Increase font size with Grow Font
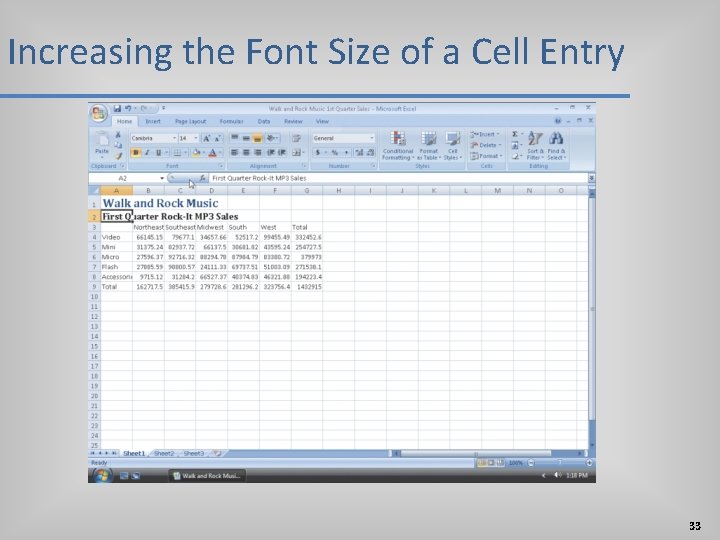This screenshot has height=540, width=720. pos(207,138)
